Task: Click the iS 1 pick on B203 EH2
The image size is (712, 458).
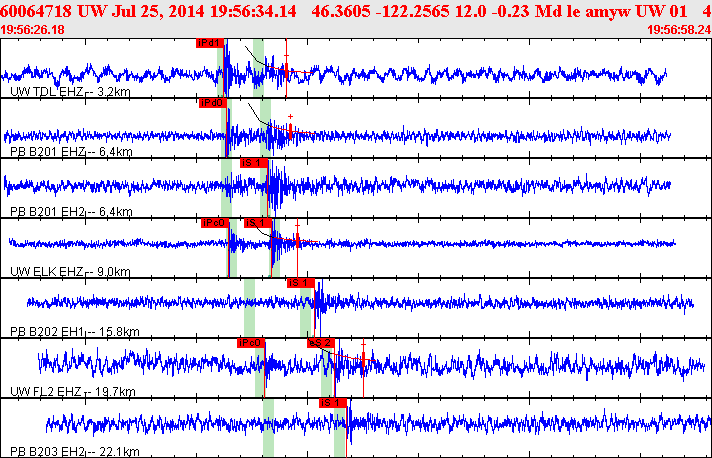Action: pyautogui.click(x=333, y=403)
